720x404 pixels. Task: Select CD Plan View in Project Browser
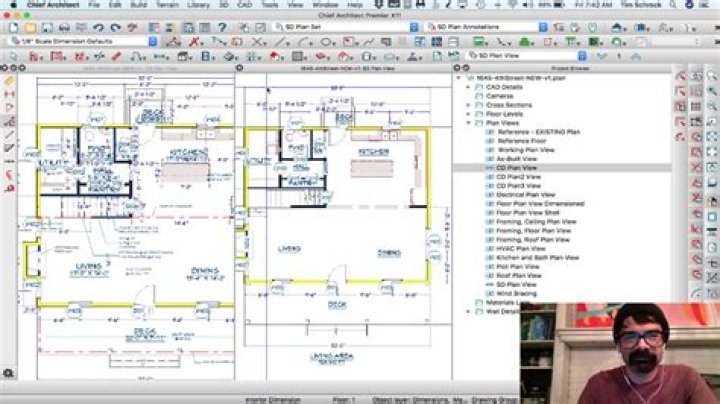coord(516,168)
